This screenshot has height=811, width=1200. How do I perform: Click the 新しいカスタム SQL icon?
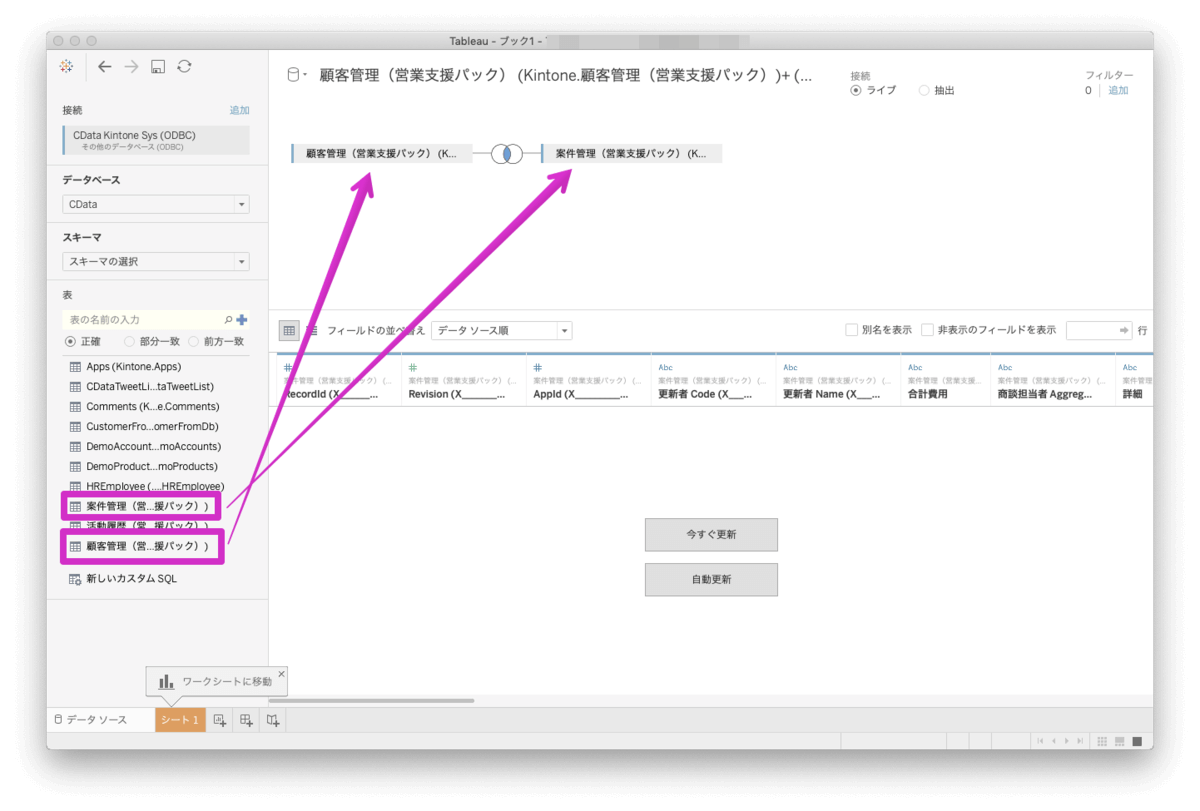(75, 579)
